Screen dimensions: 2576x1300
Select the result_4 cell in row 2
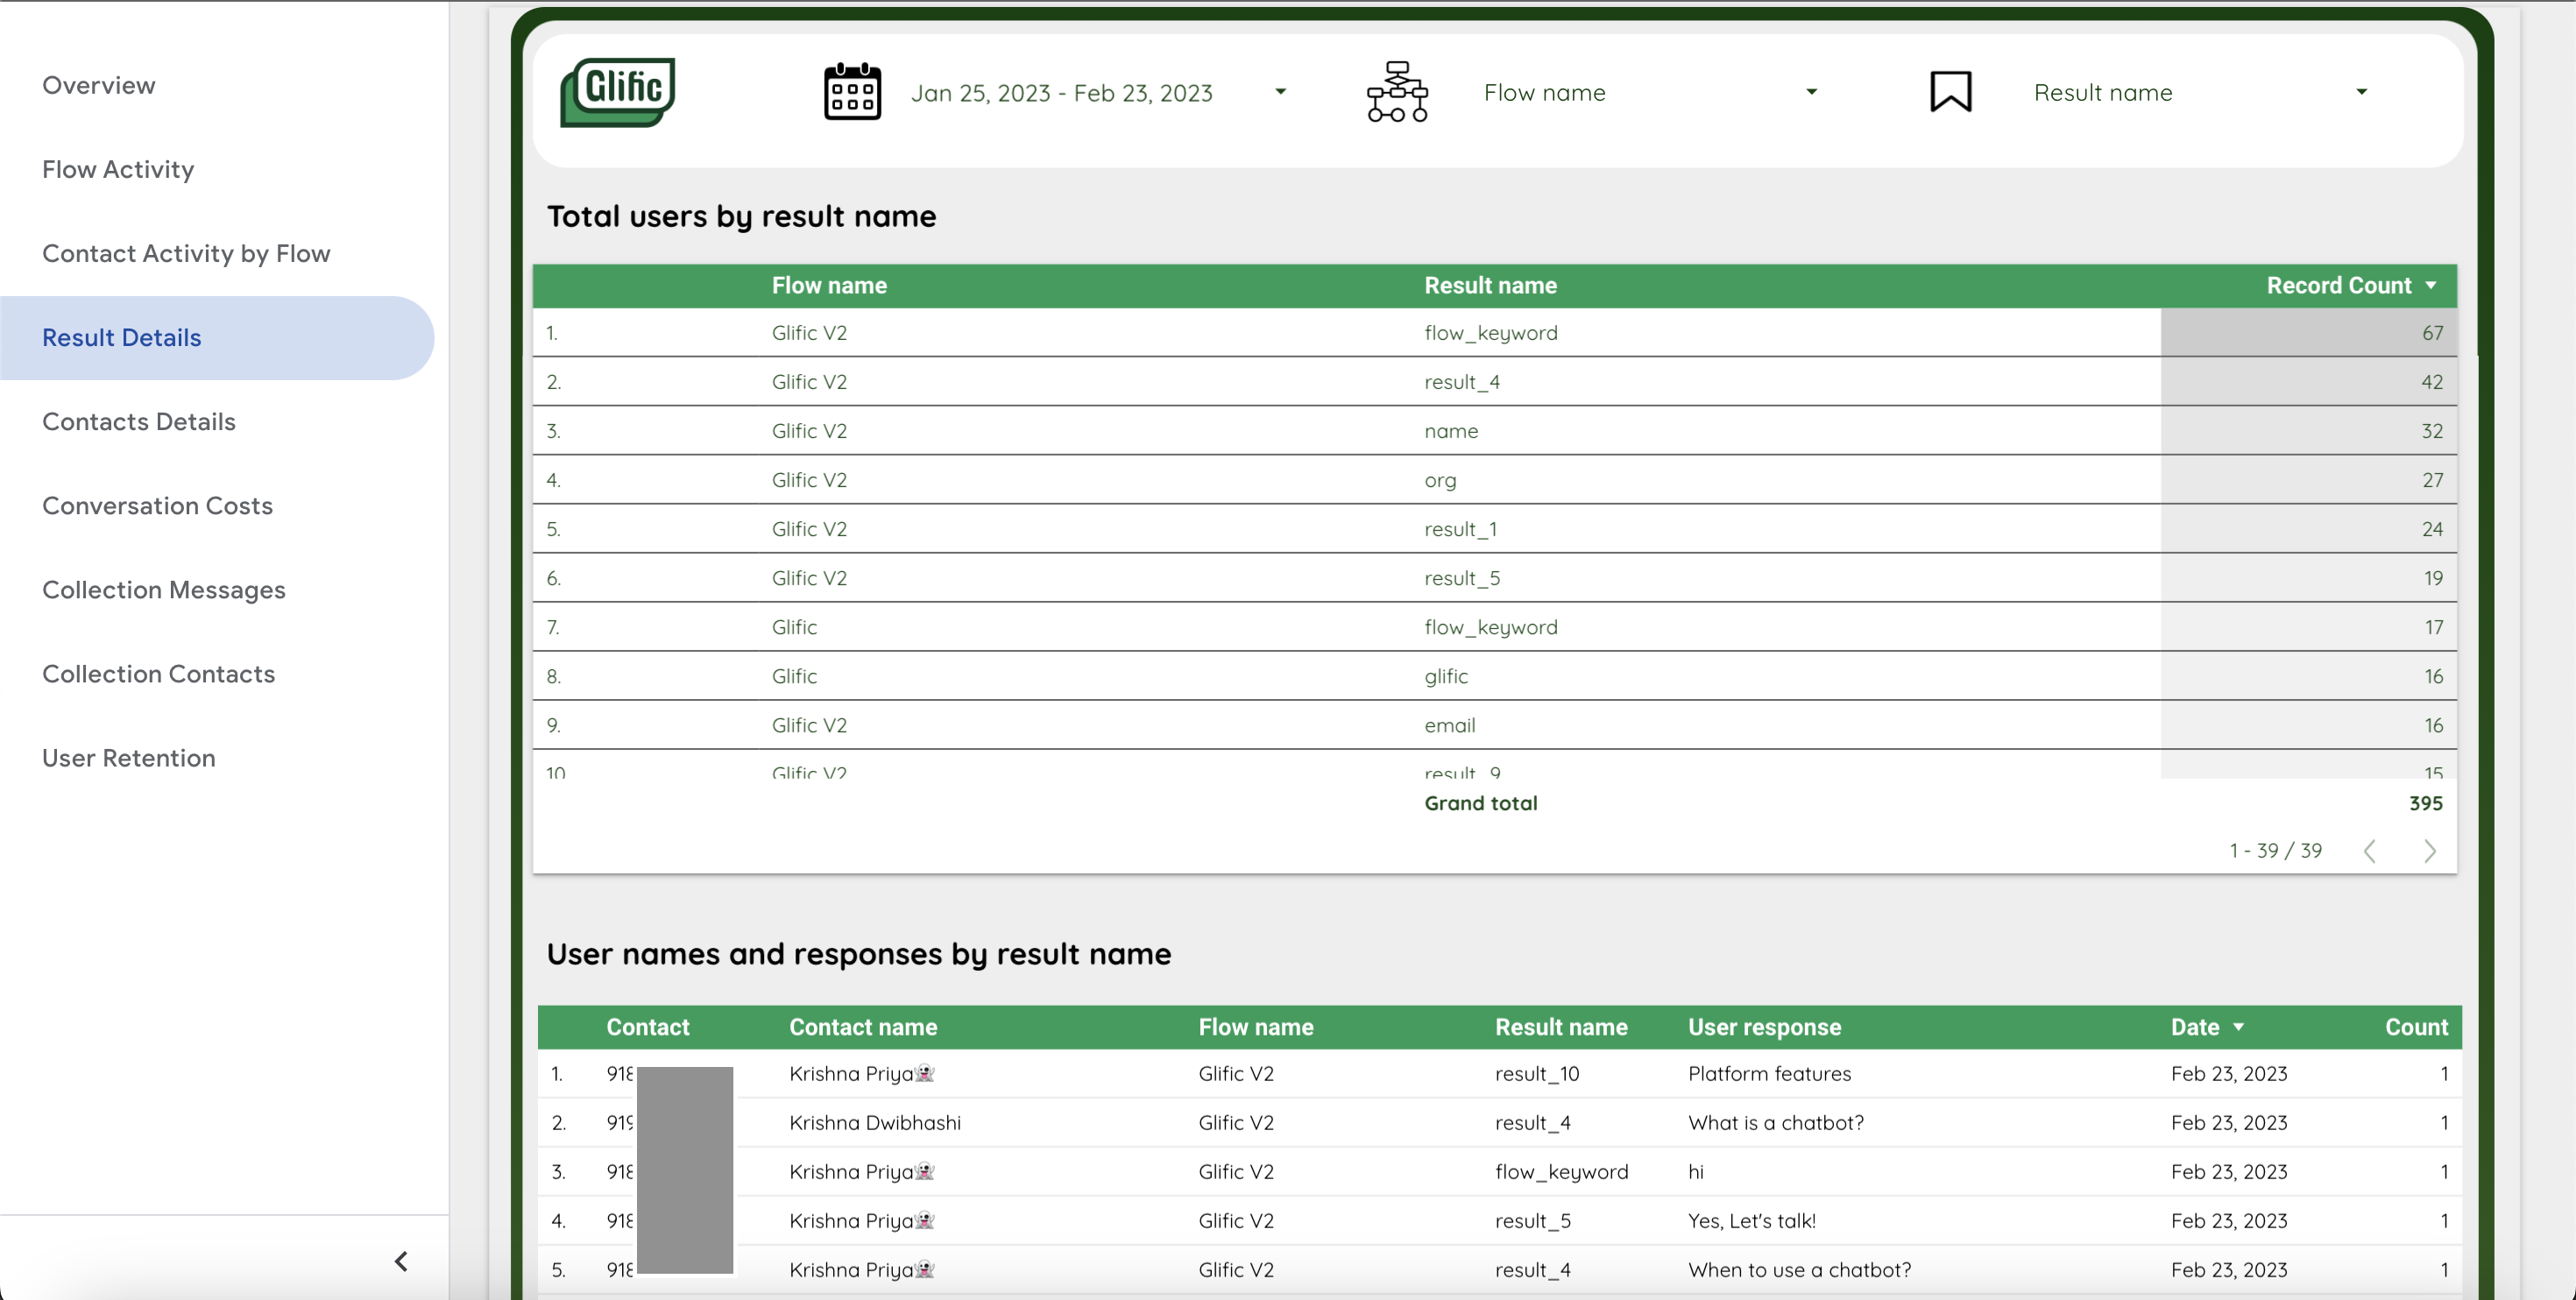point(1461,382)
